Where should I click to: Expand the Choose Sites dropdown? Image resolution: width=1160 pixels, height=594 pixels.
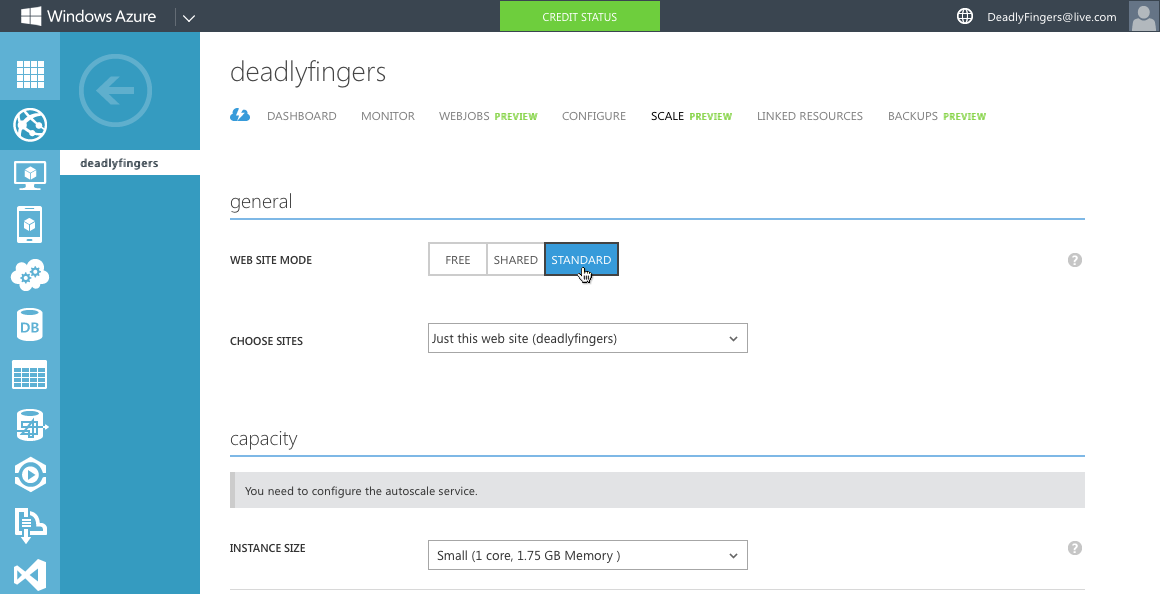(x=587, y=338)
